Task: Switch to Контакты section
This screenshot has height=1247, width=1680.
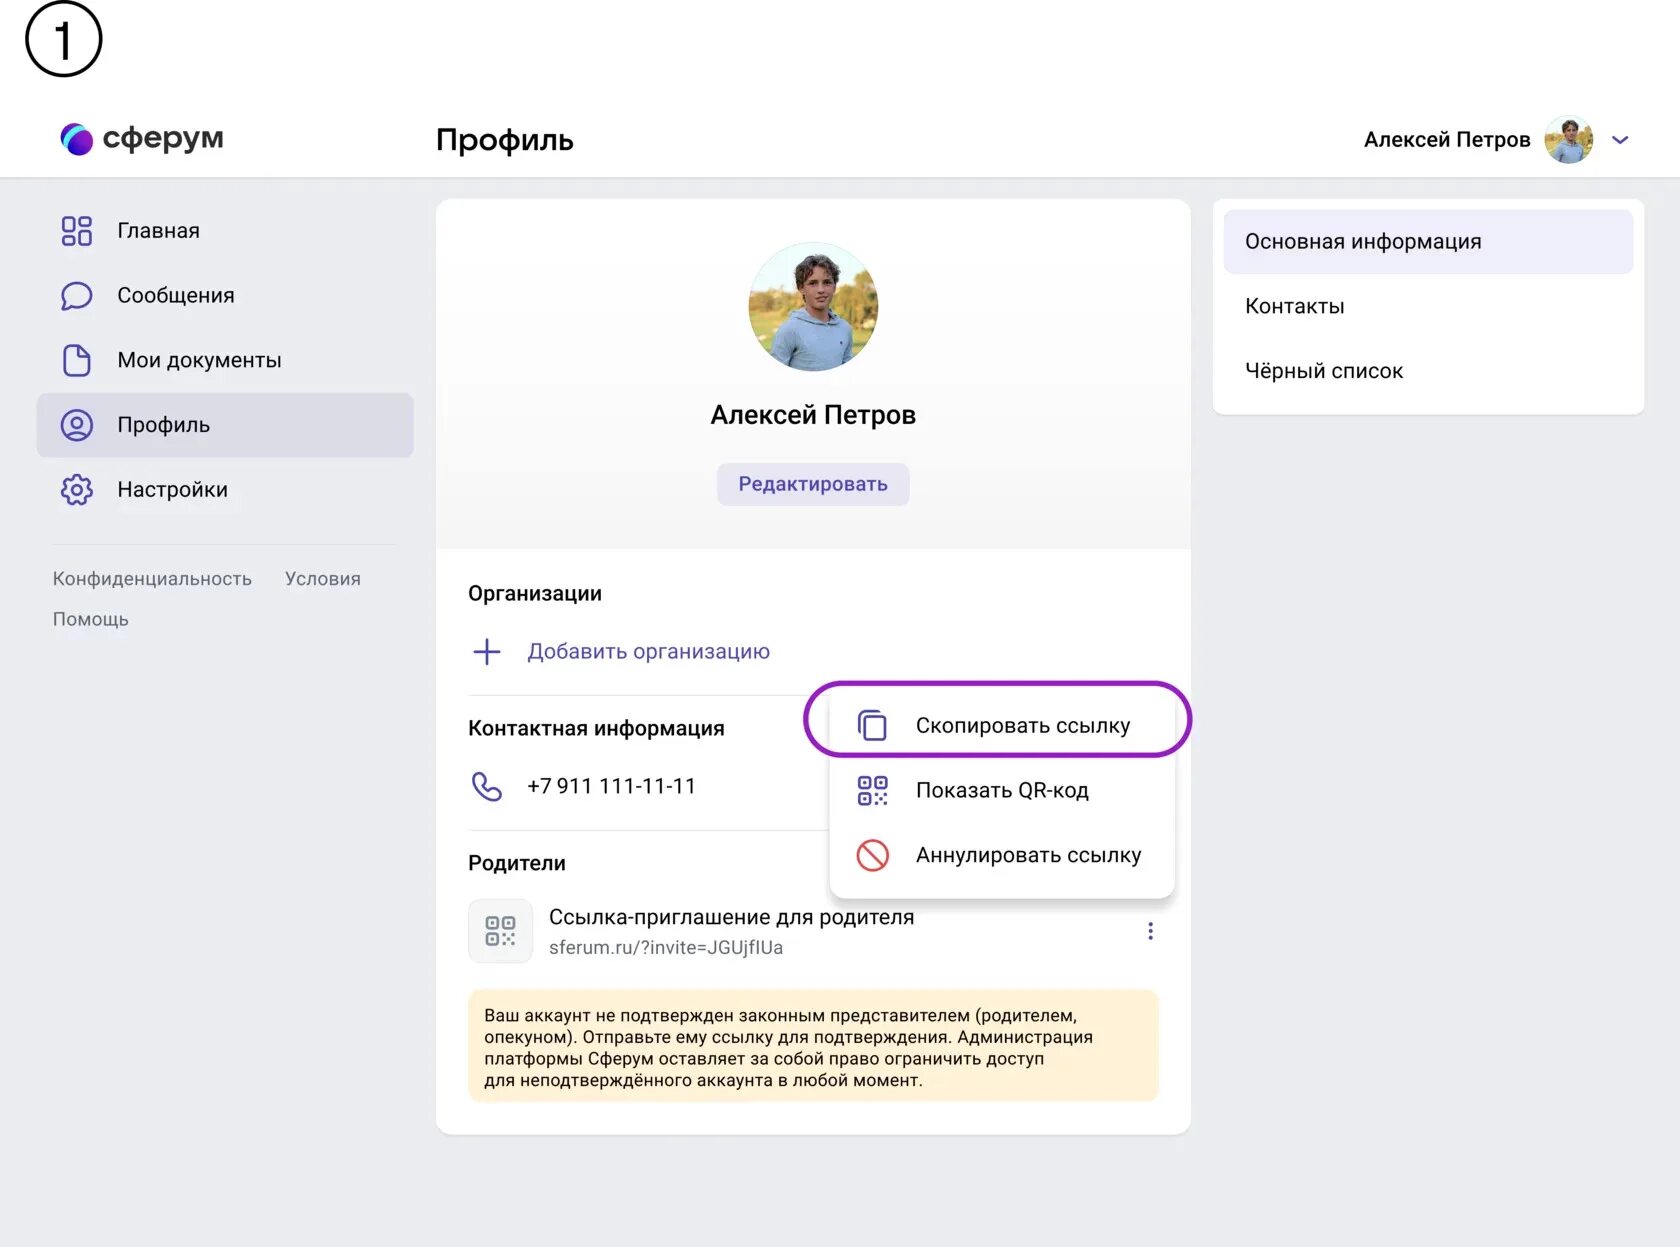Action: pyautogui.click(x=1428, y=306)
